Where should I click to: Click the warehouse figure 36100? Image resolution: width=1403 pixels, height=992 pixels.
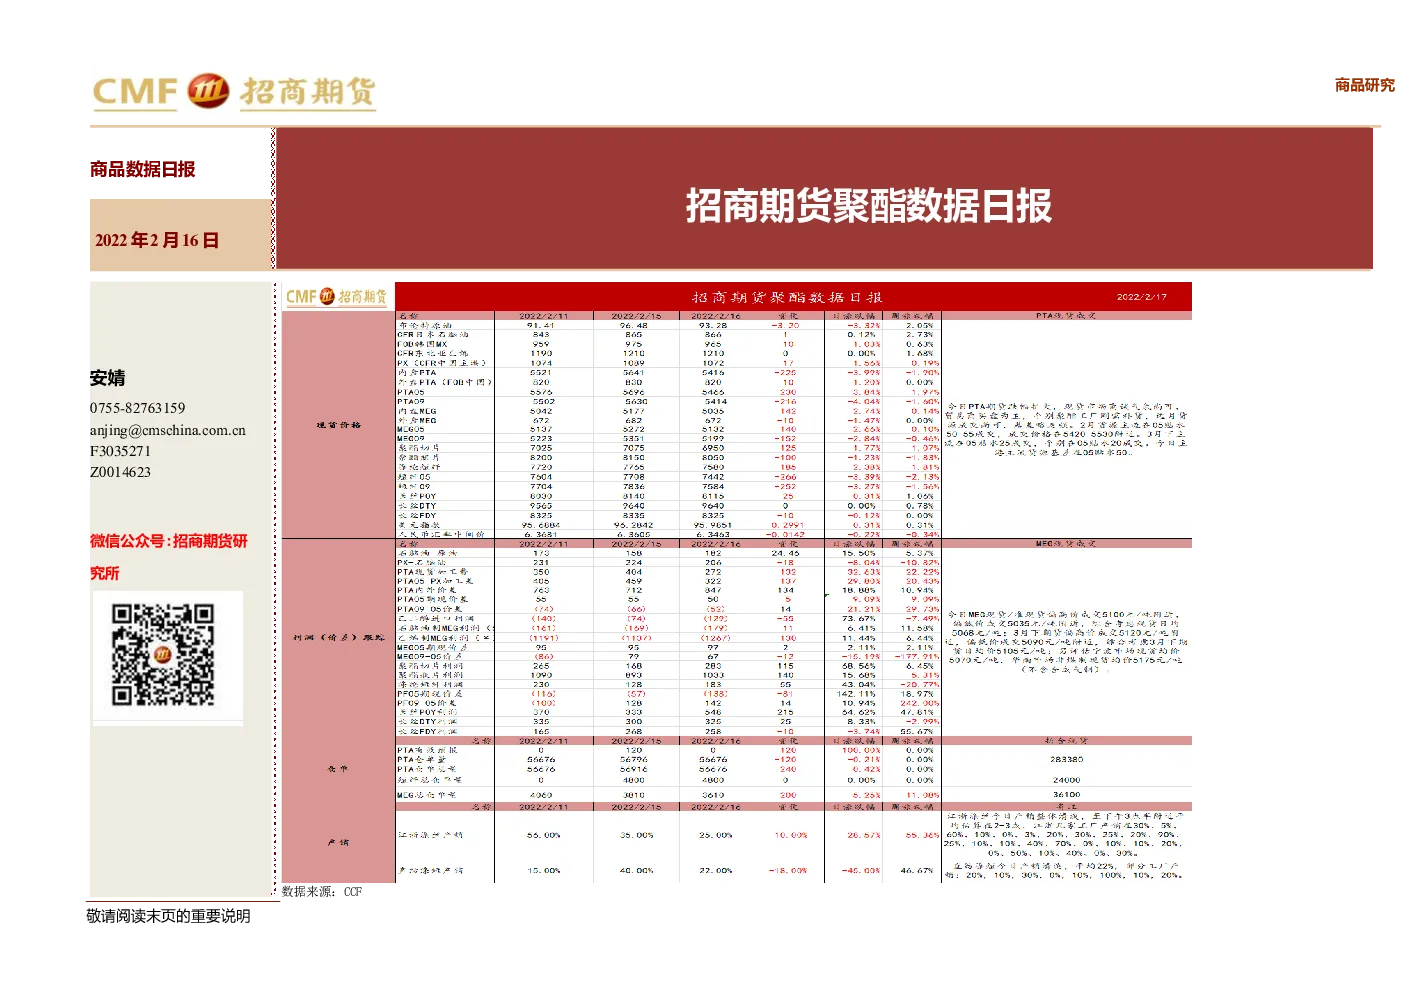click(1066, 795)
